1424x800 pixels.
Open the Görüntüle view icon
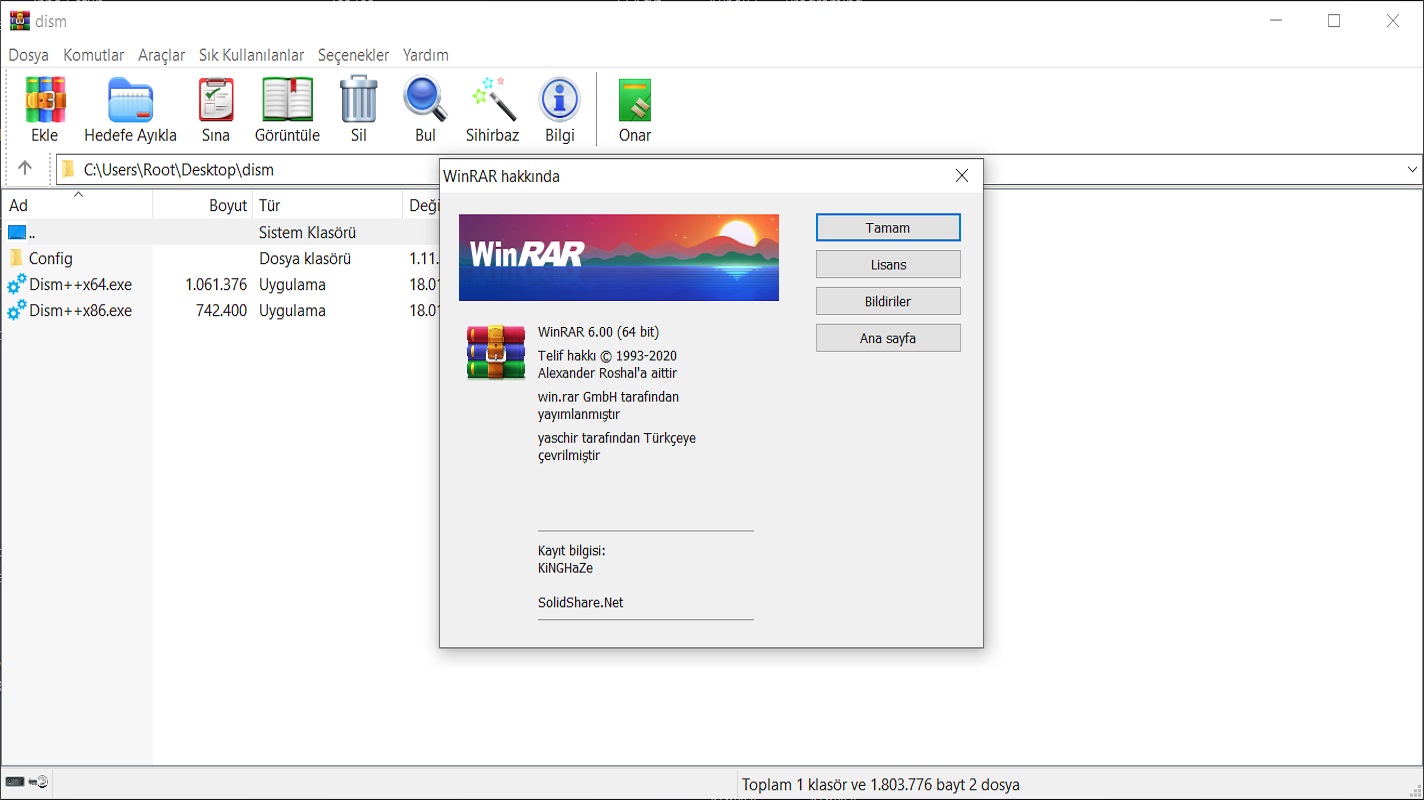287,102
